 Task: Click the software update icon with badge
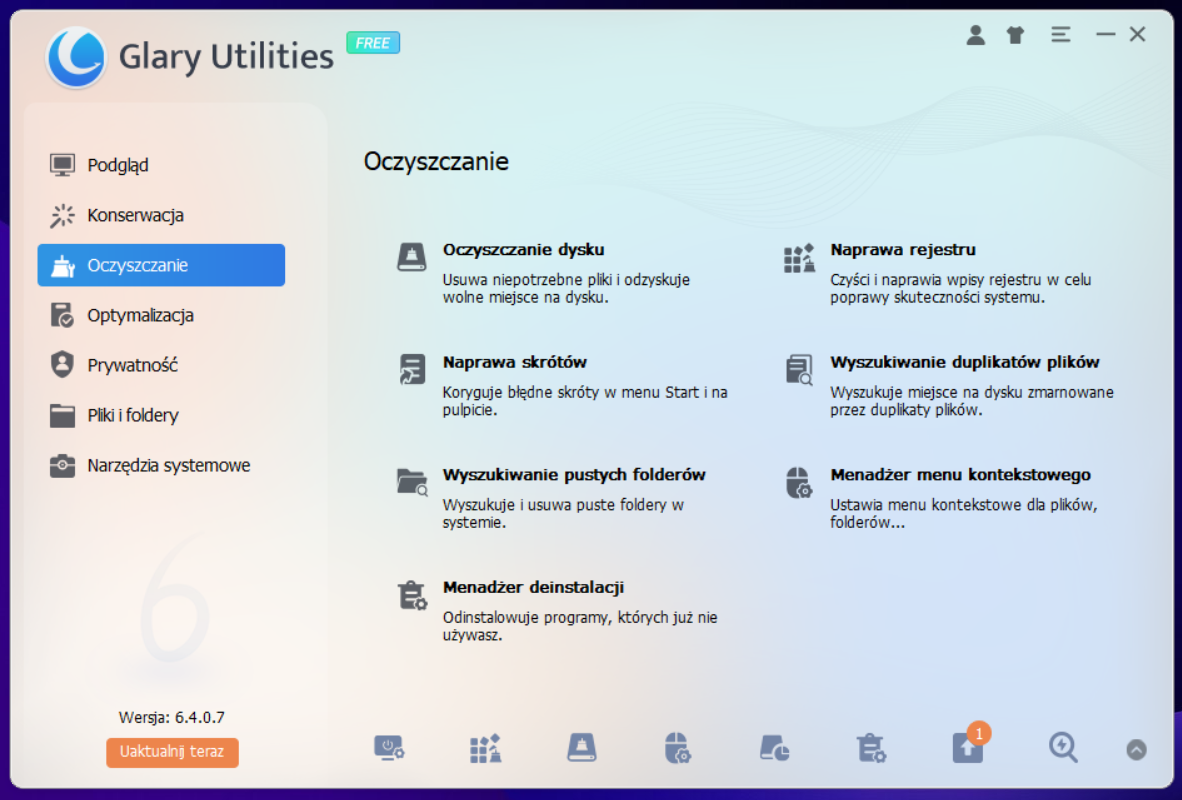click(x=968, y=748)
